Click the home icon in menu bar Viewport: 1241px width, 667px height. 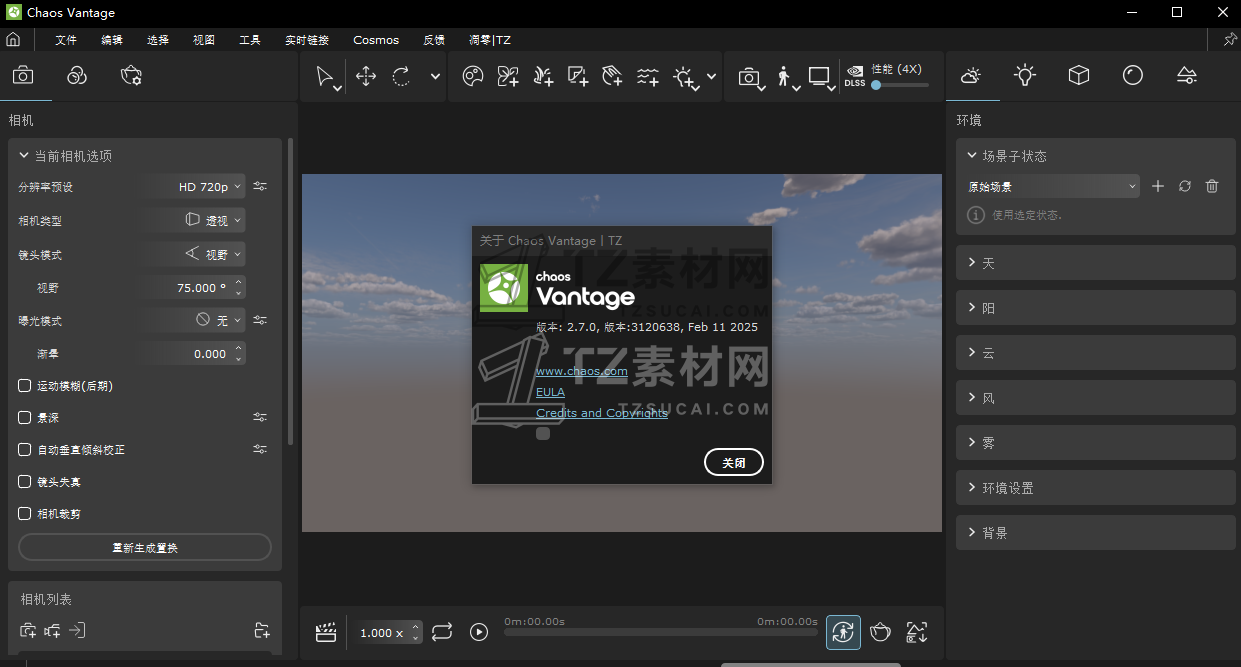click(13, 40)
